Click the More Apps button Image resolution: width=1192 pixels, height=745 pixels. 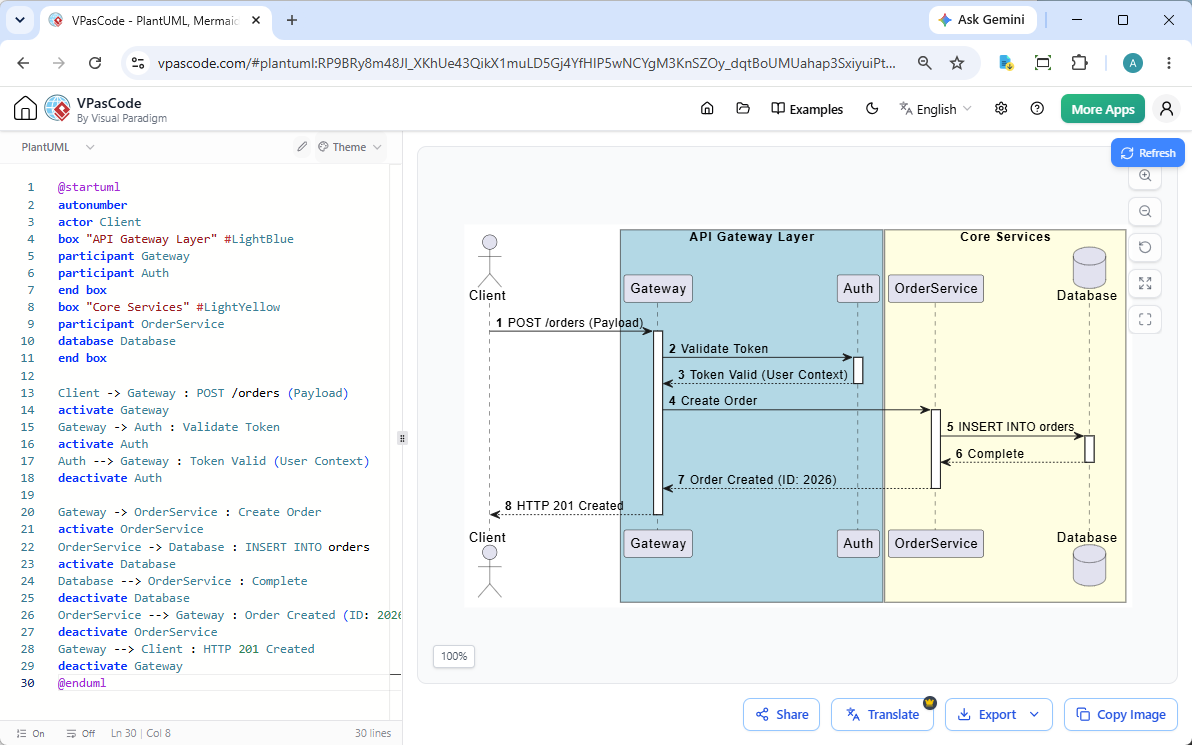1102,109
